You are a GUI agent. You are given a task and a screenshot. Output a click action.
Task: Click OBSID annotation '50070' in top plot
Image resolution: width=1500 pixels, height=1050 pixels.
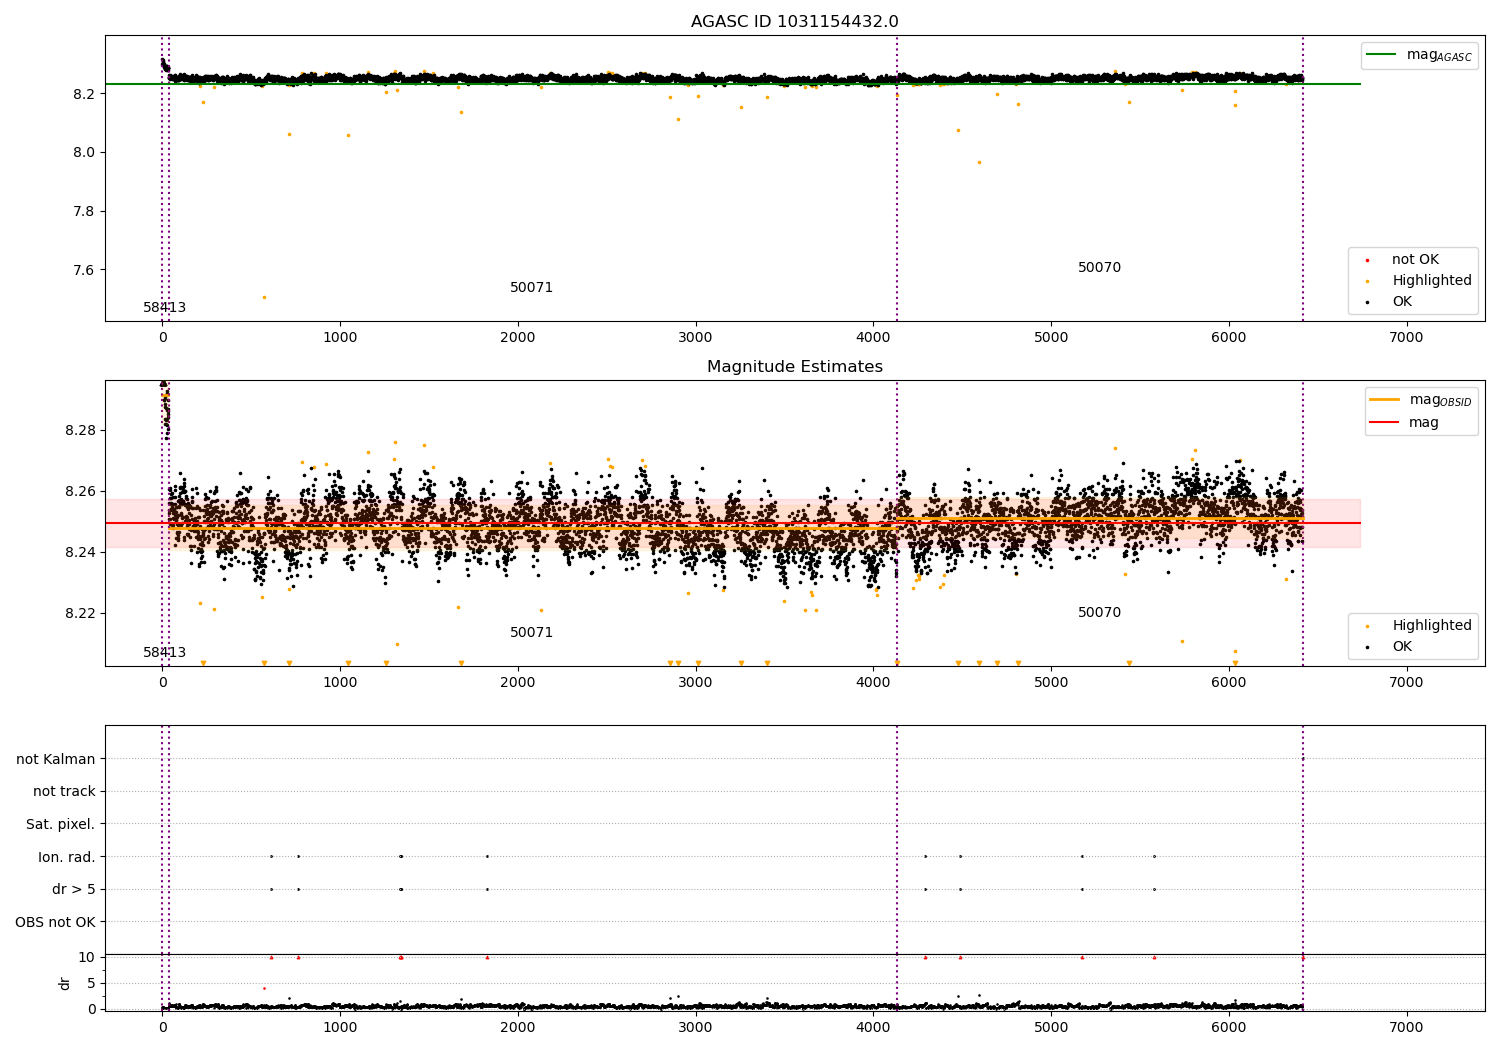point(1099,268)
